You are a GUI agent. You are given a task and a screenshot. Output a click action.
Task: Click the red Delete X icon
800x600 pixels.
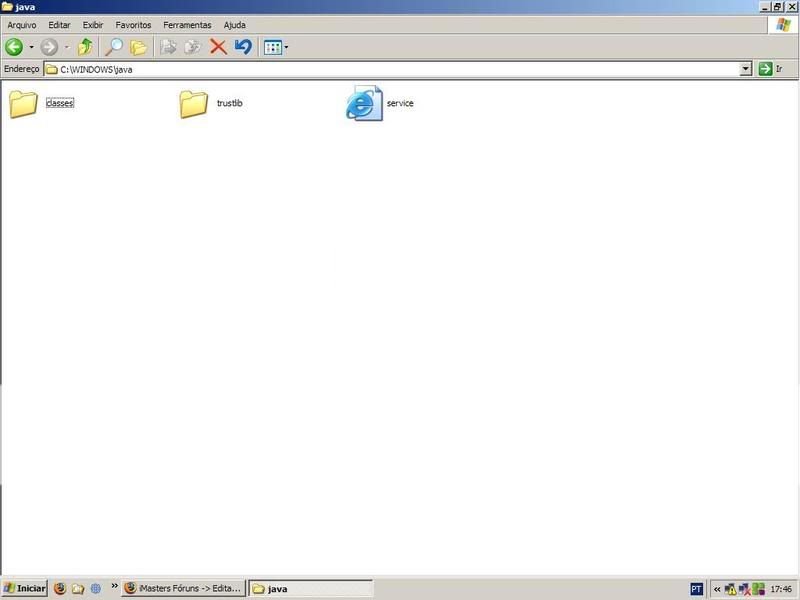point(217,47)
